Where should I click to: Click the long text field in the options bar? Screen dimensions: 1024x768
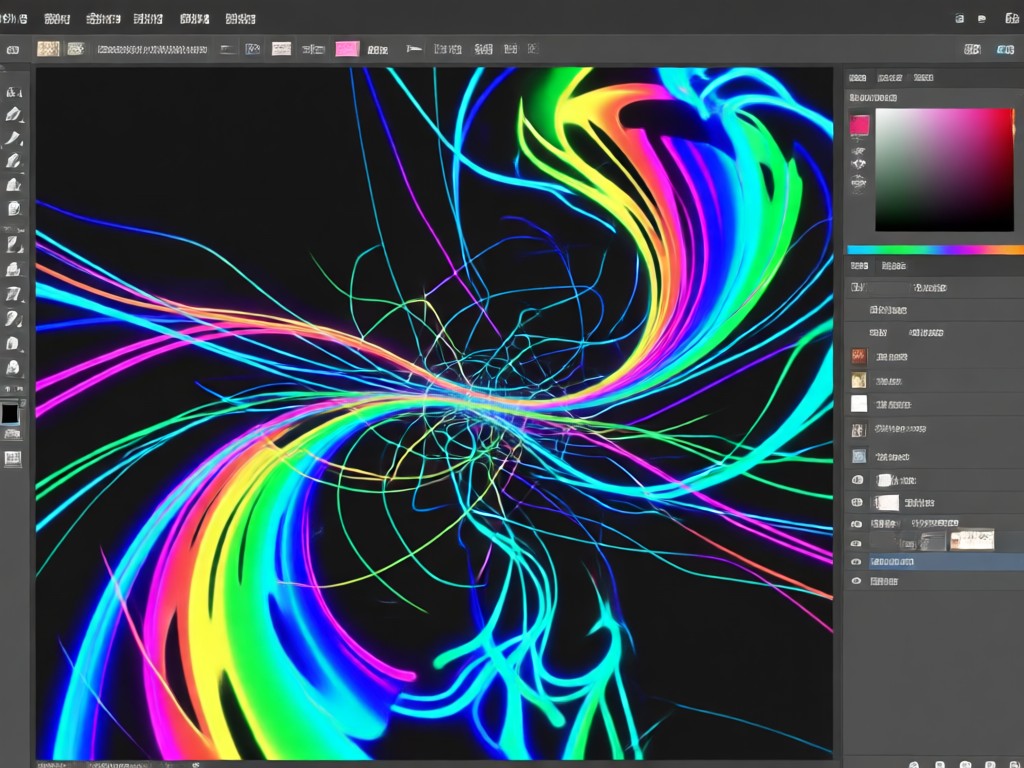point(152,49)
